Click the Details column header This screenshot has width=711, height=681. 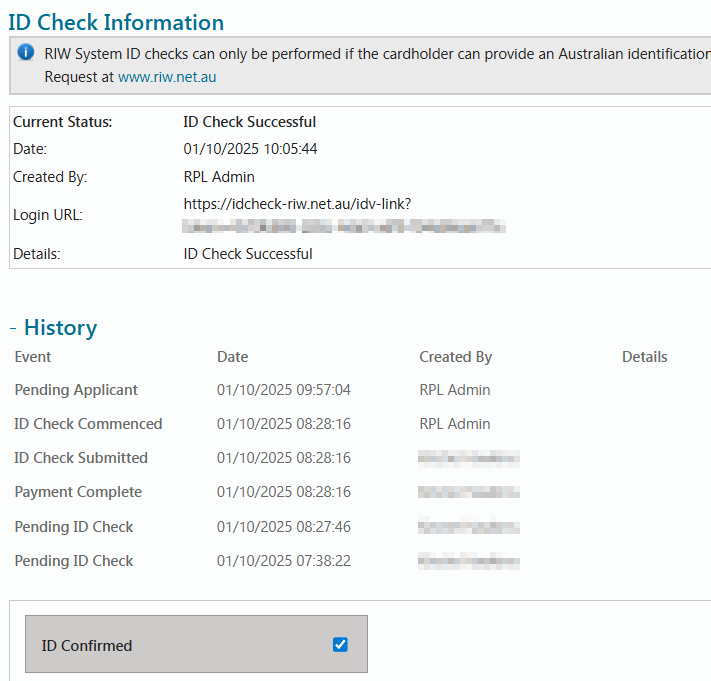(644, 357)
